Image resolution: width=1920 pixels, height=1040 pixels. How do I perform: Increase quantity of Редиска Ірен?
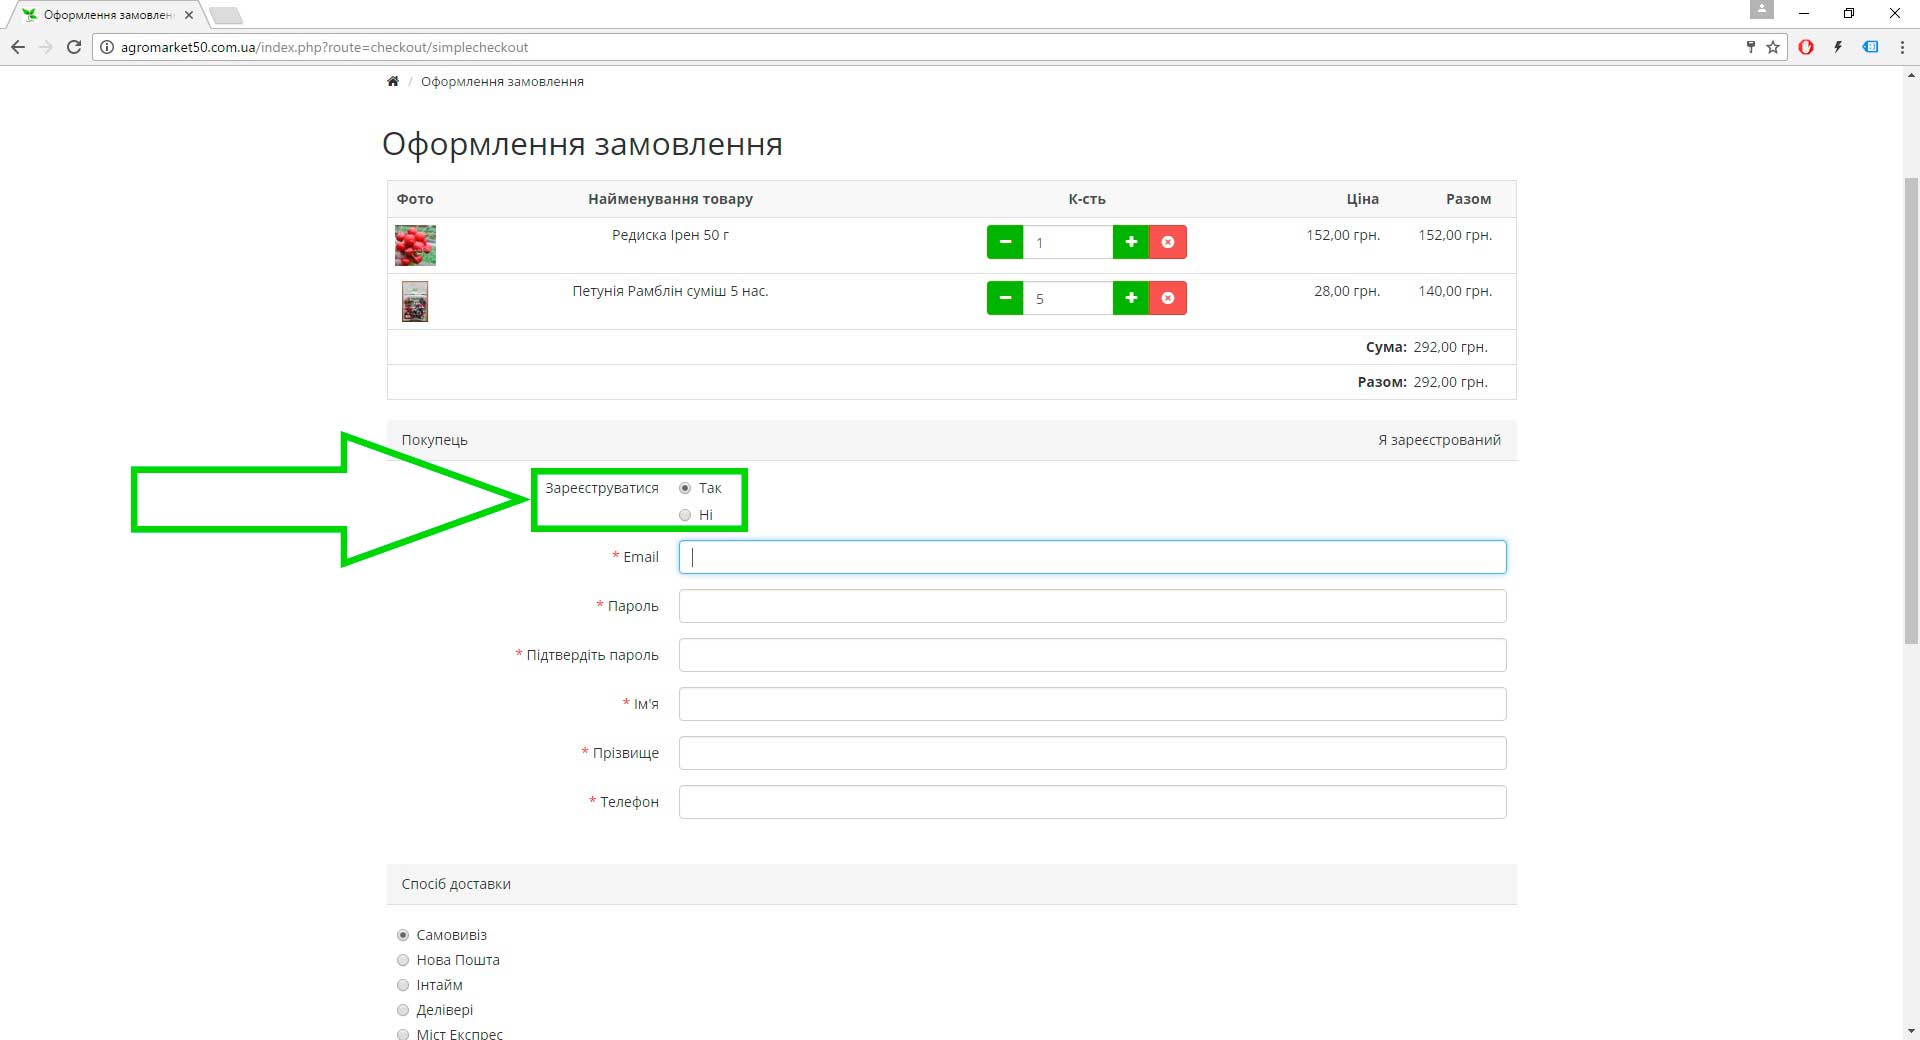pyautogui.click(x=1131, y=242)
